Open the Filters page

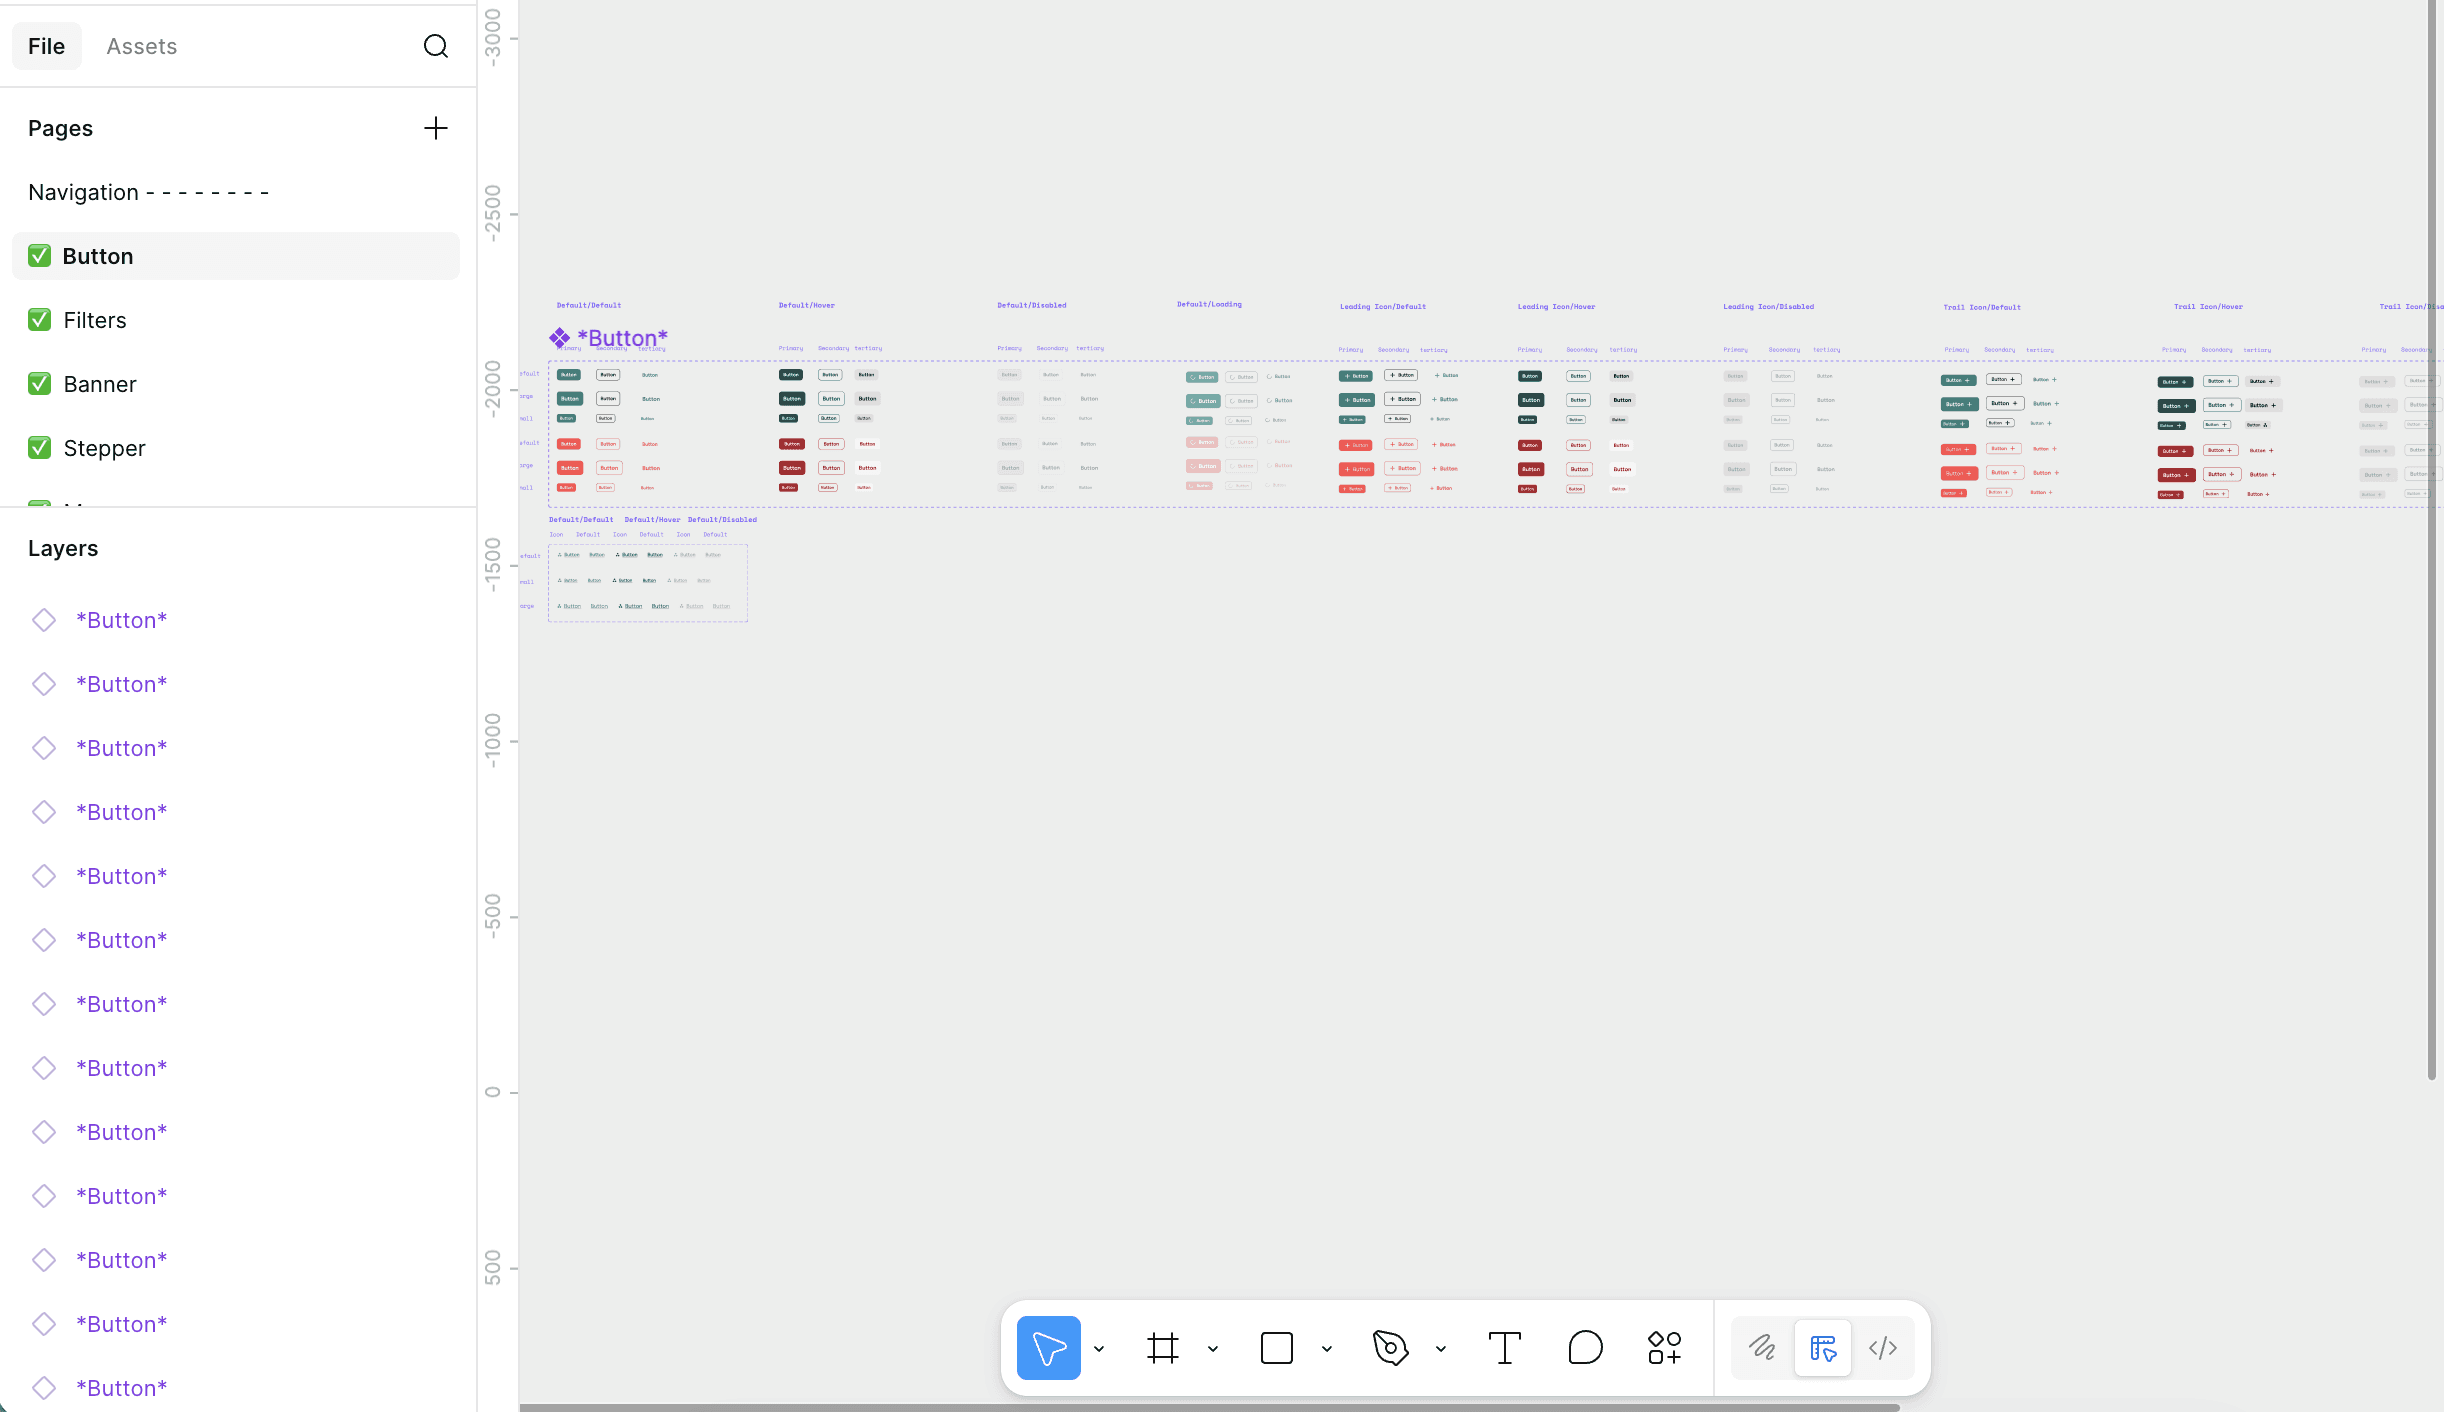tap(95, 320)
